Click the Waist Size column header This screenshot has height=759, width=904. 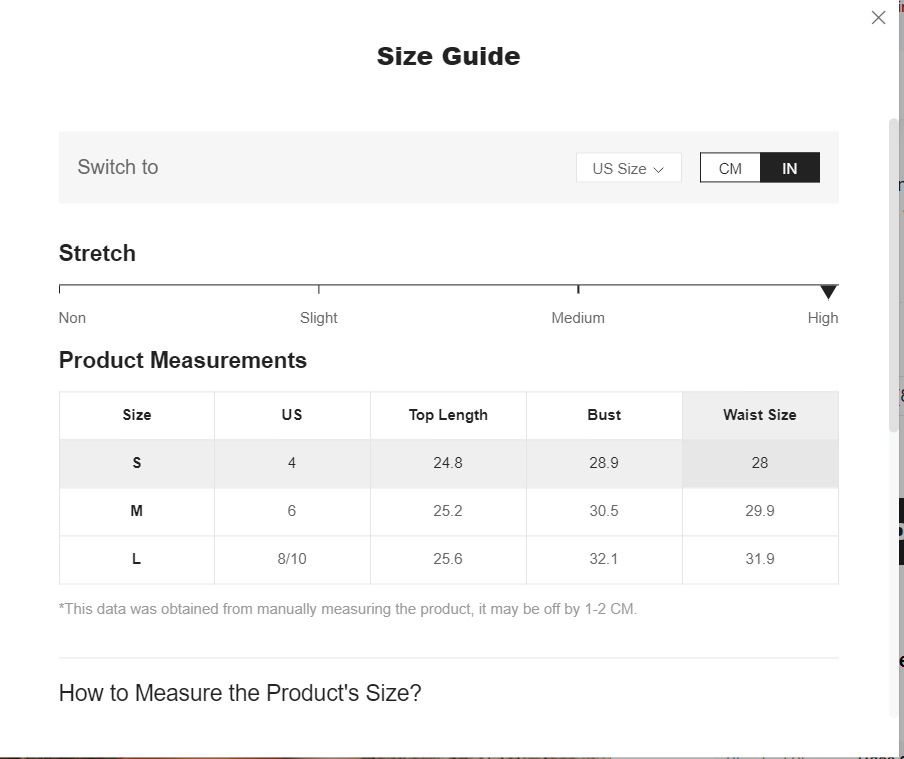(x=760, y=415)
